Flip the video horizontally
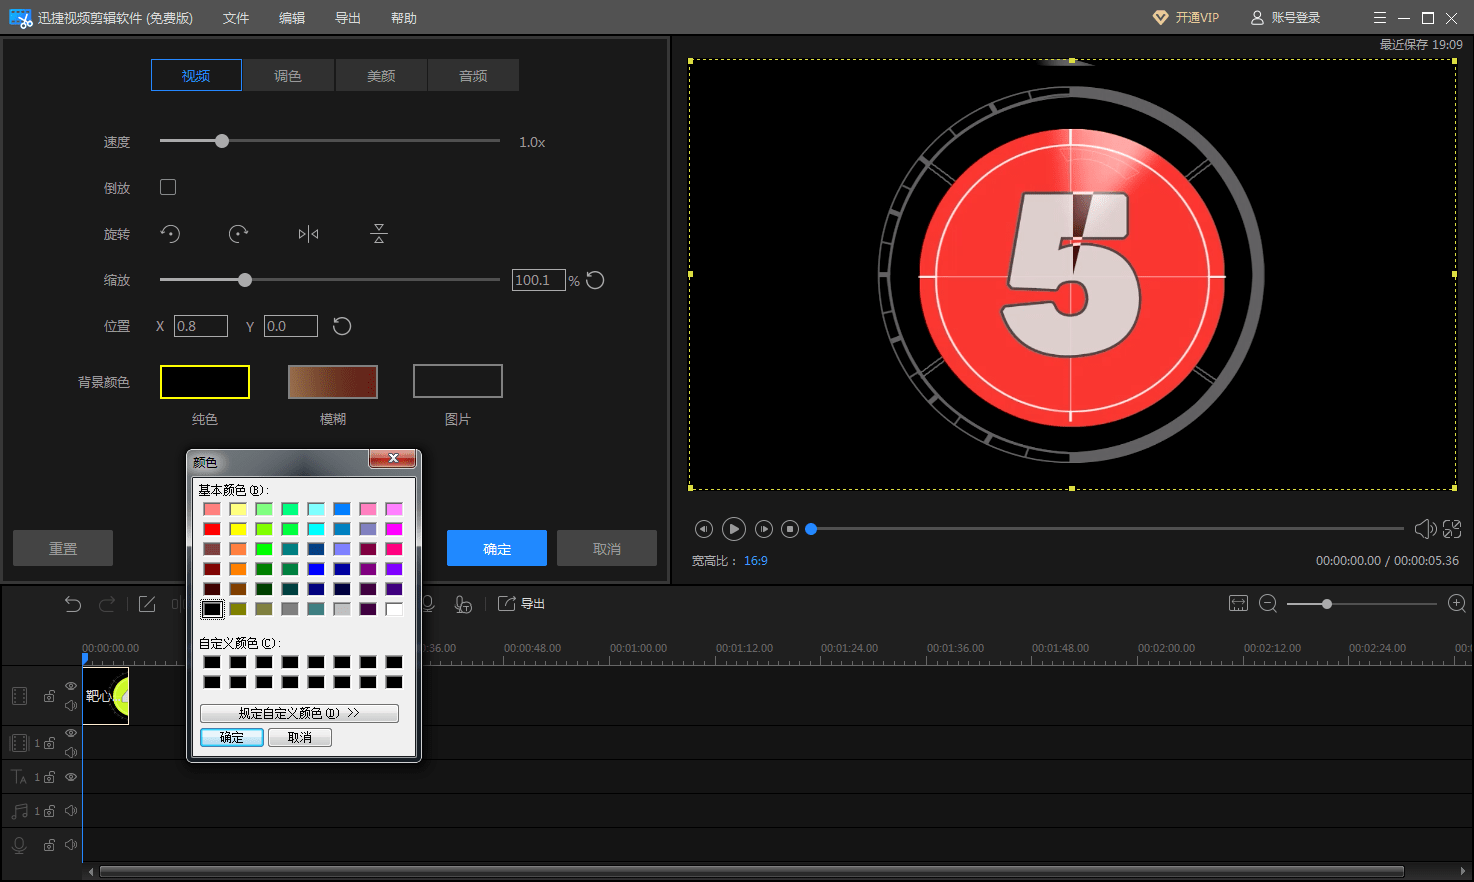1474x882 pixels. tap(308, 234)
